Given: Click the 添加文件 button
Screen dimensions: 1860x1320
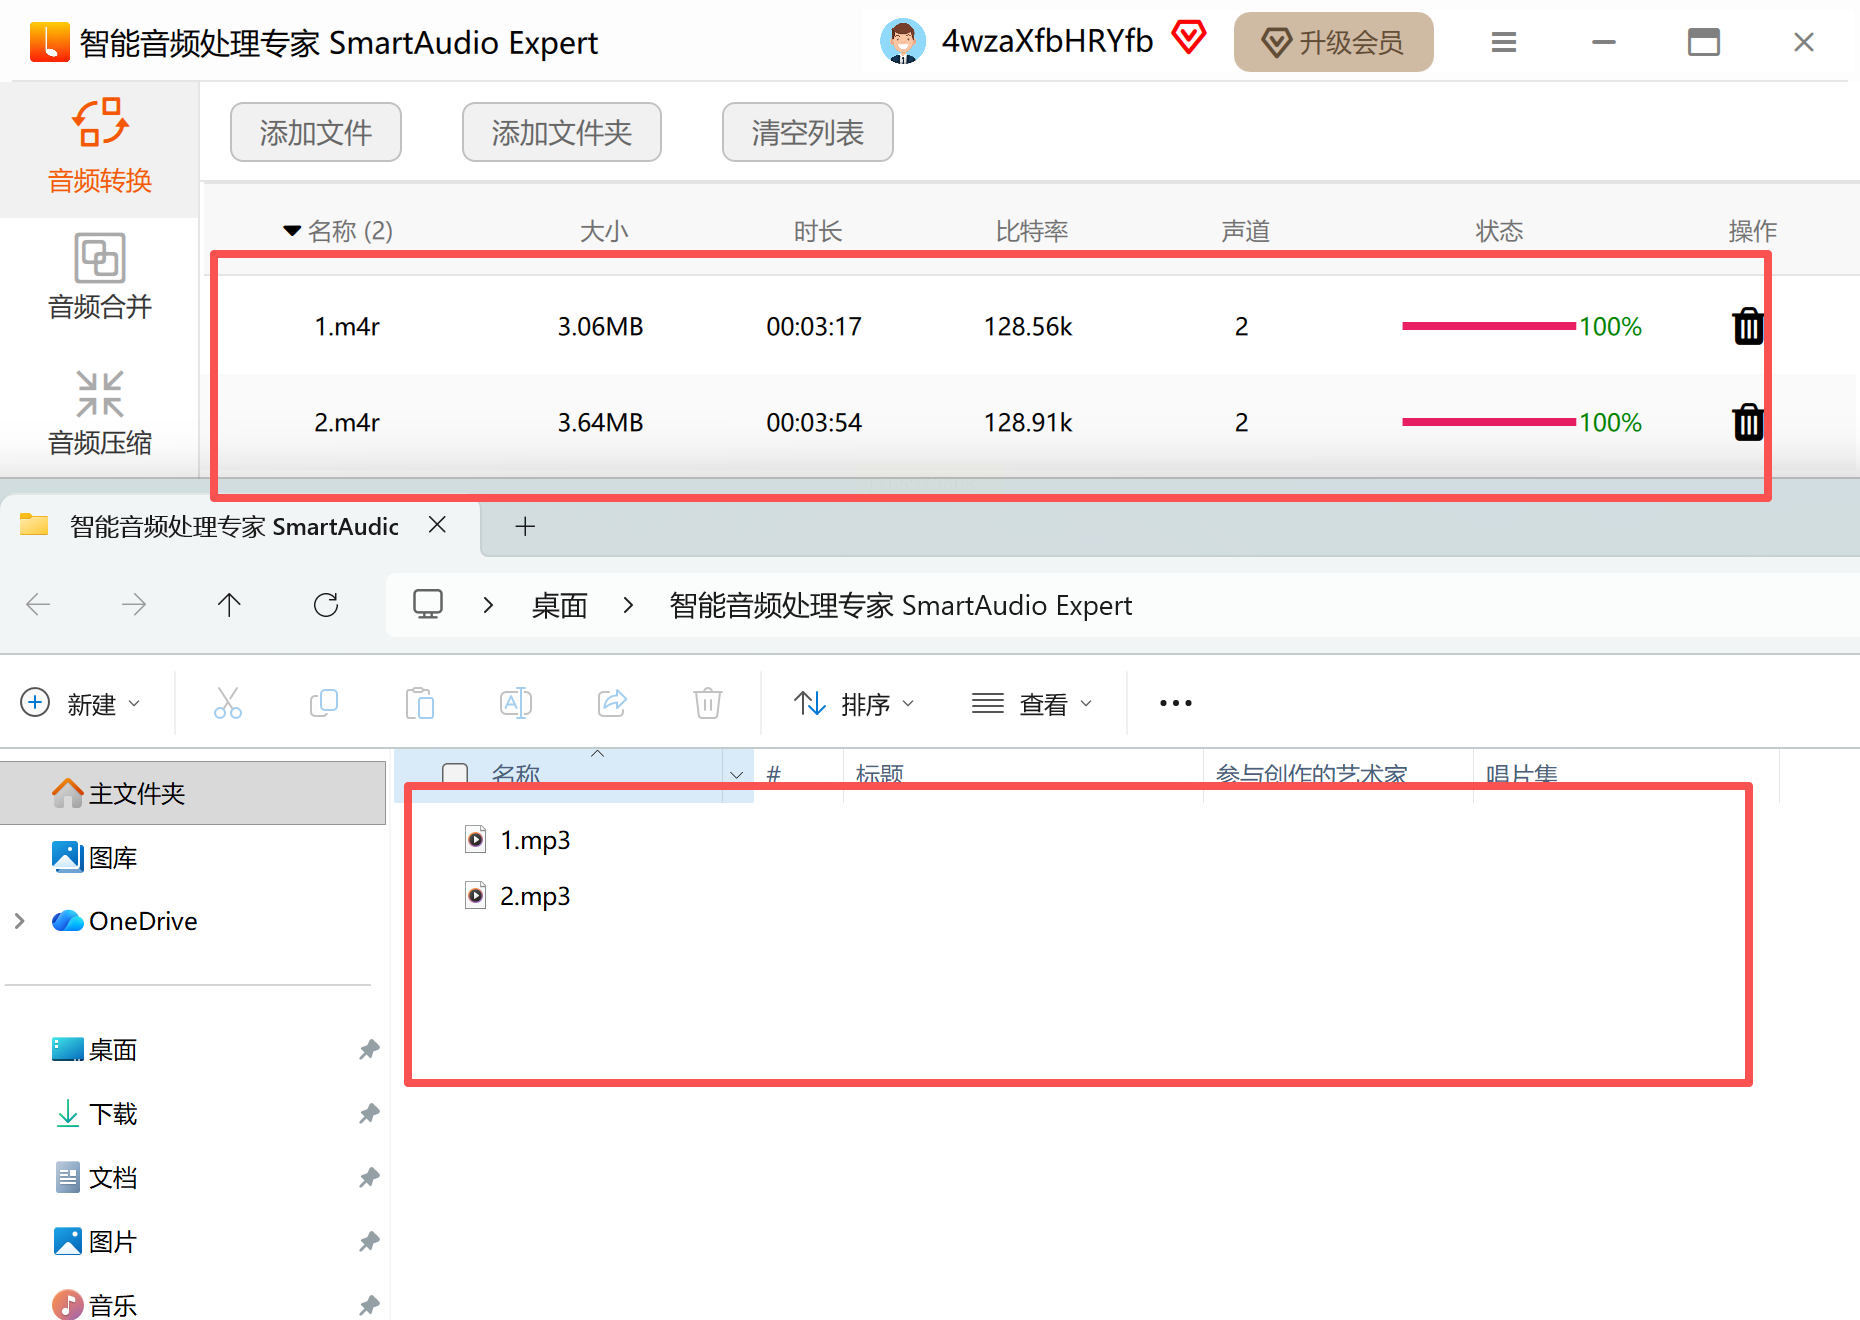Looking at the screenshot, I should tap(316, 132).
